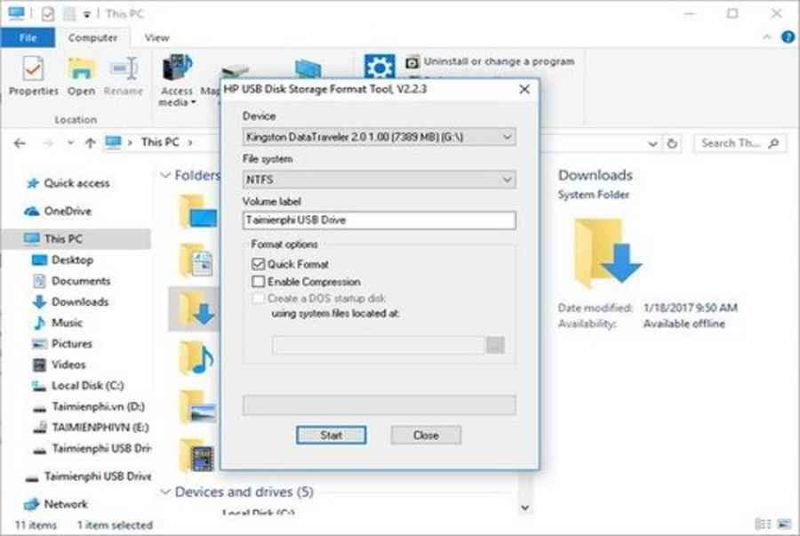Click the Pictures folder icon in Explorer
The width and height of the screenshot is (800, 536).
point(197,407)
